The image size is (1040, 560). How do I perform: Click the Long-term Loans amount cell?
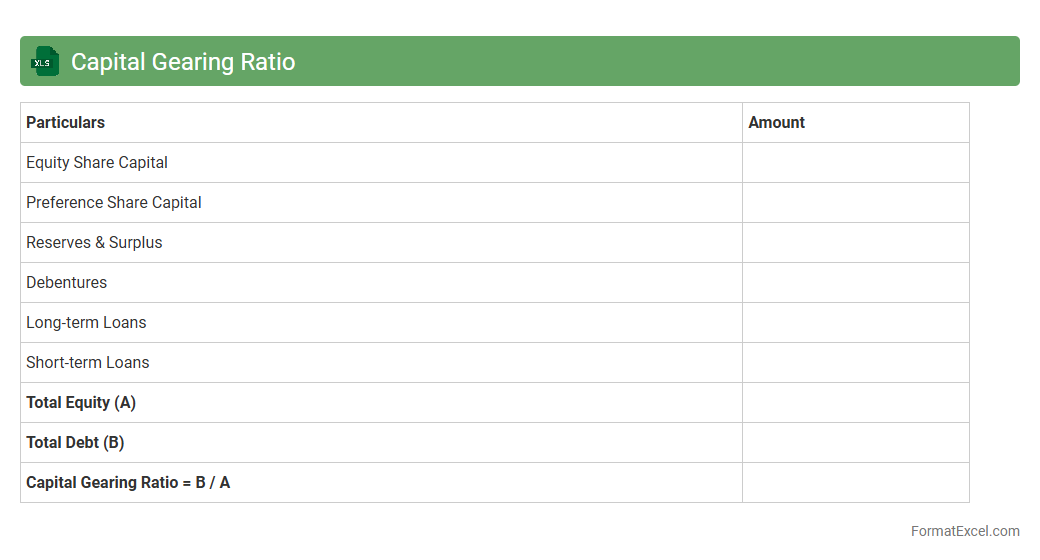point(855,323)
